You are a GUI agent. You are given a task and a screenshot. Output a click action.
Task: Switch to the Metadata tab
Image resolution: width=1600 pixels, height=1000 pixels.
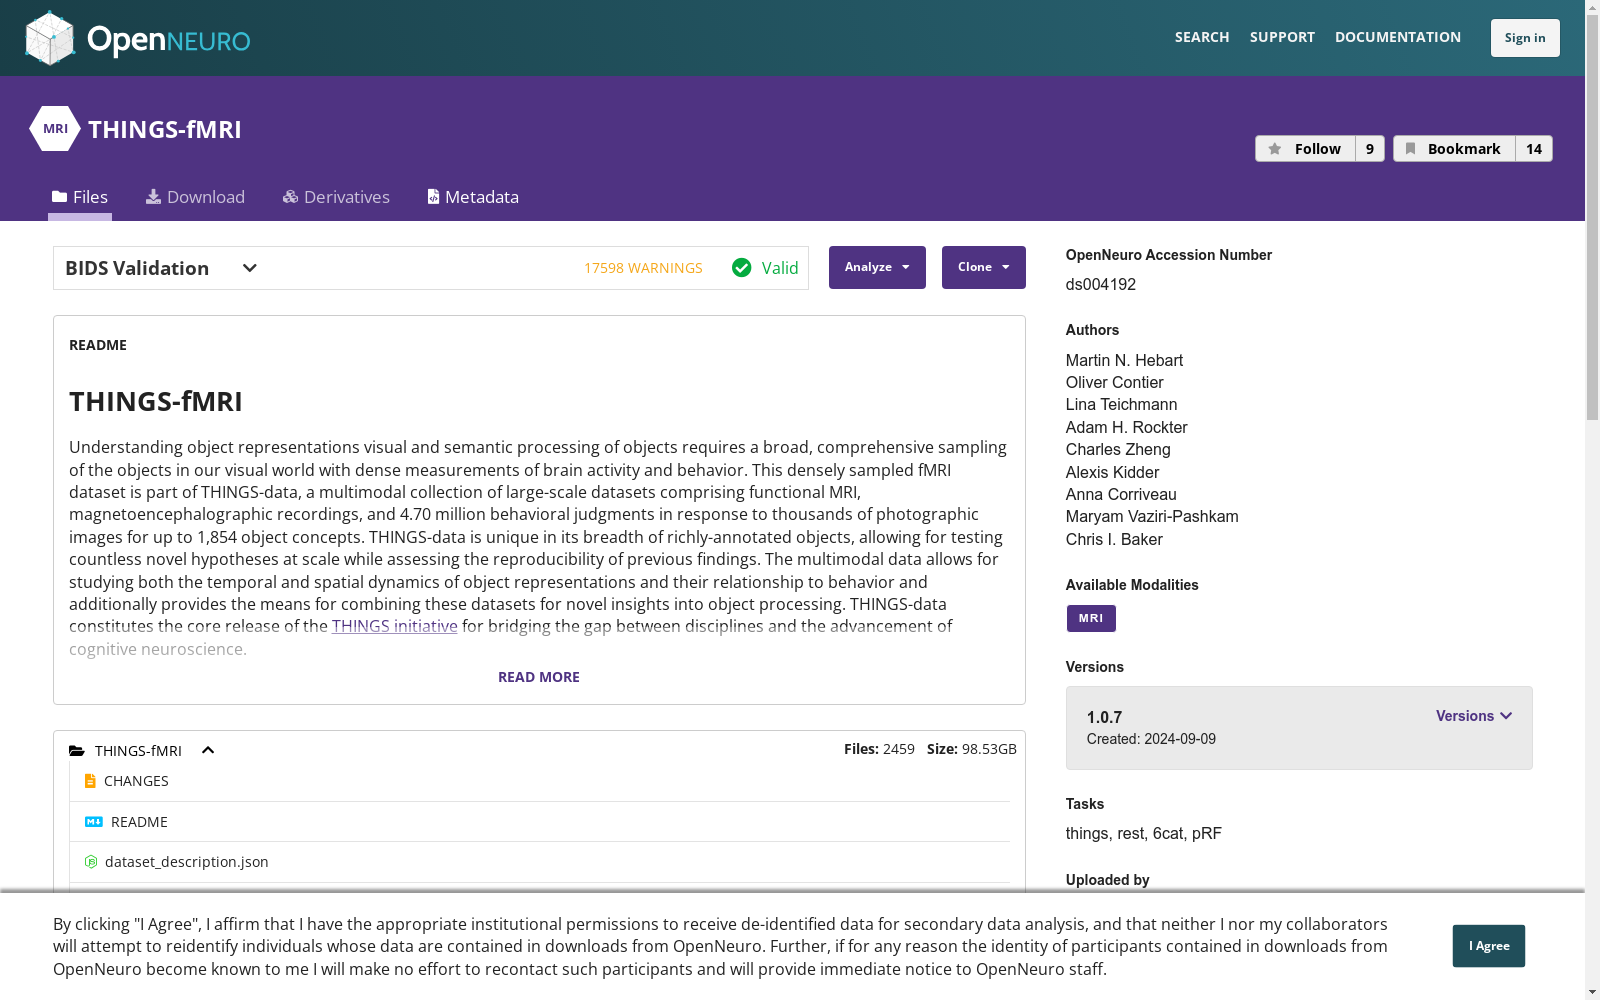pyautogui.click(x=473, y=197)
